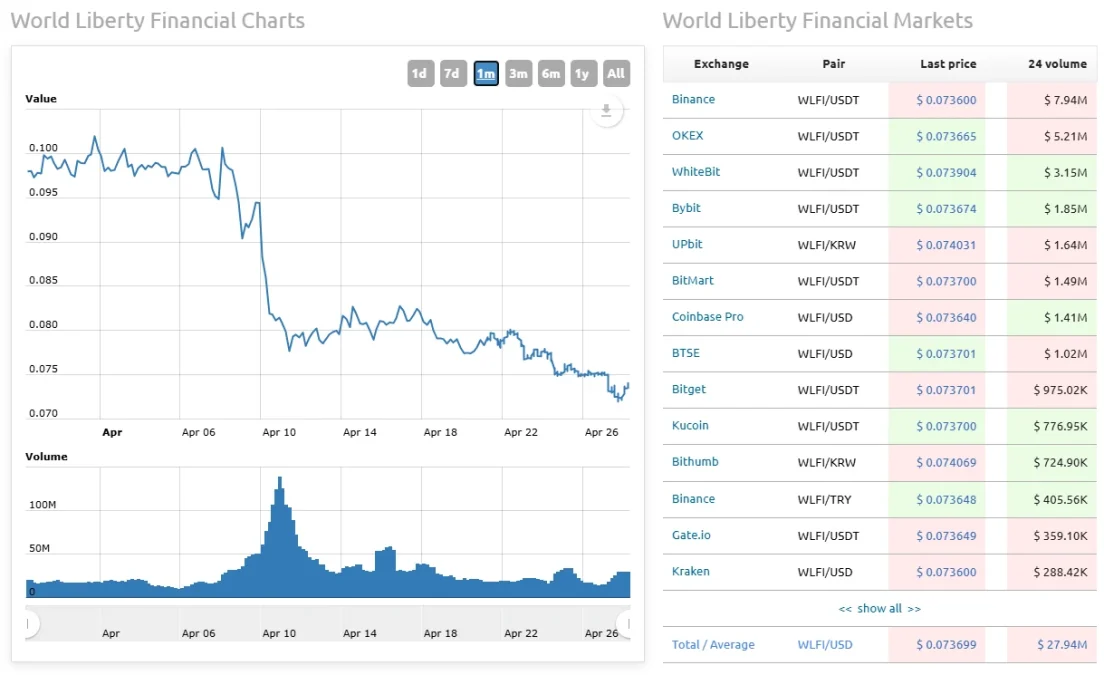Viewport: 1104px width, 675px height.
Task: View the 6m chart
Action: coord(550,73)
